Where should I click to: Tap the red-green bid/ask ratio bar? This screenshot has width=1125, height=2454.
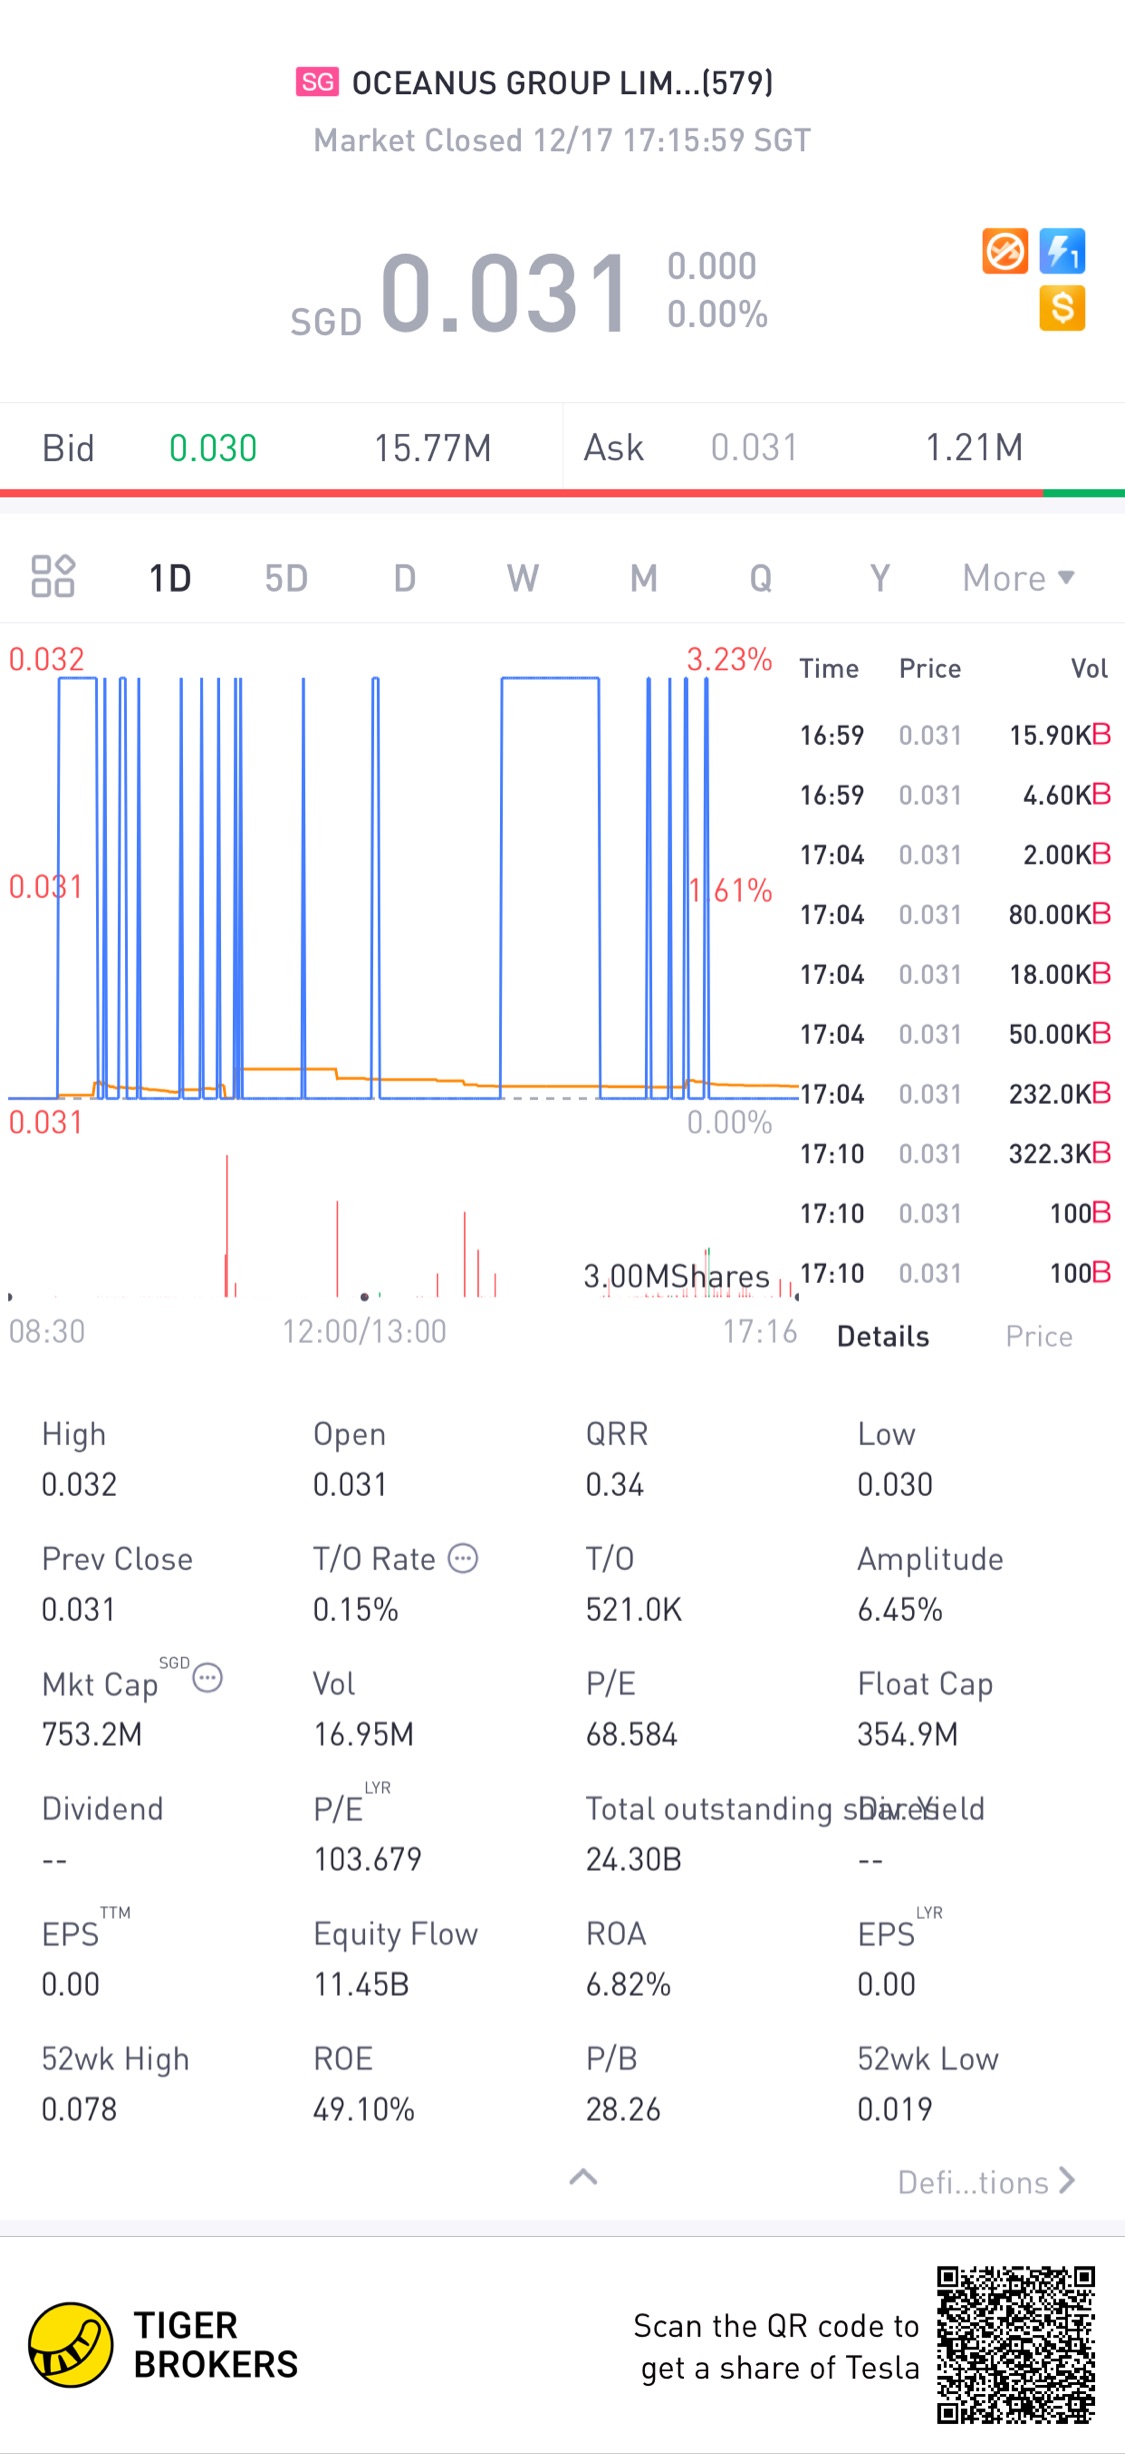tap(562, 493)
